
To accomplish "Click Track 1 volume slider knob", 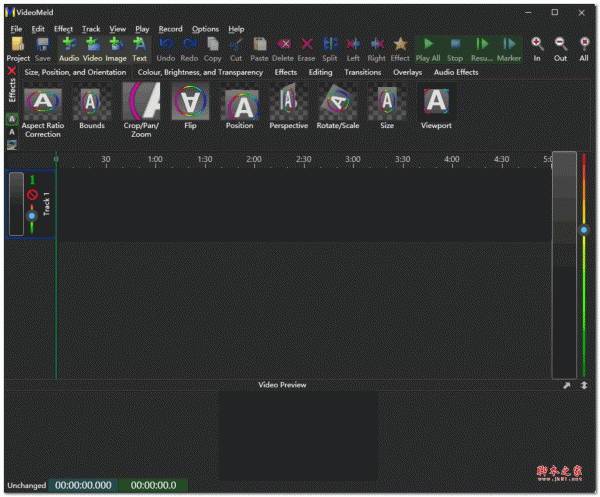I will (32, 216).
